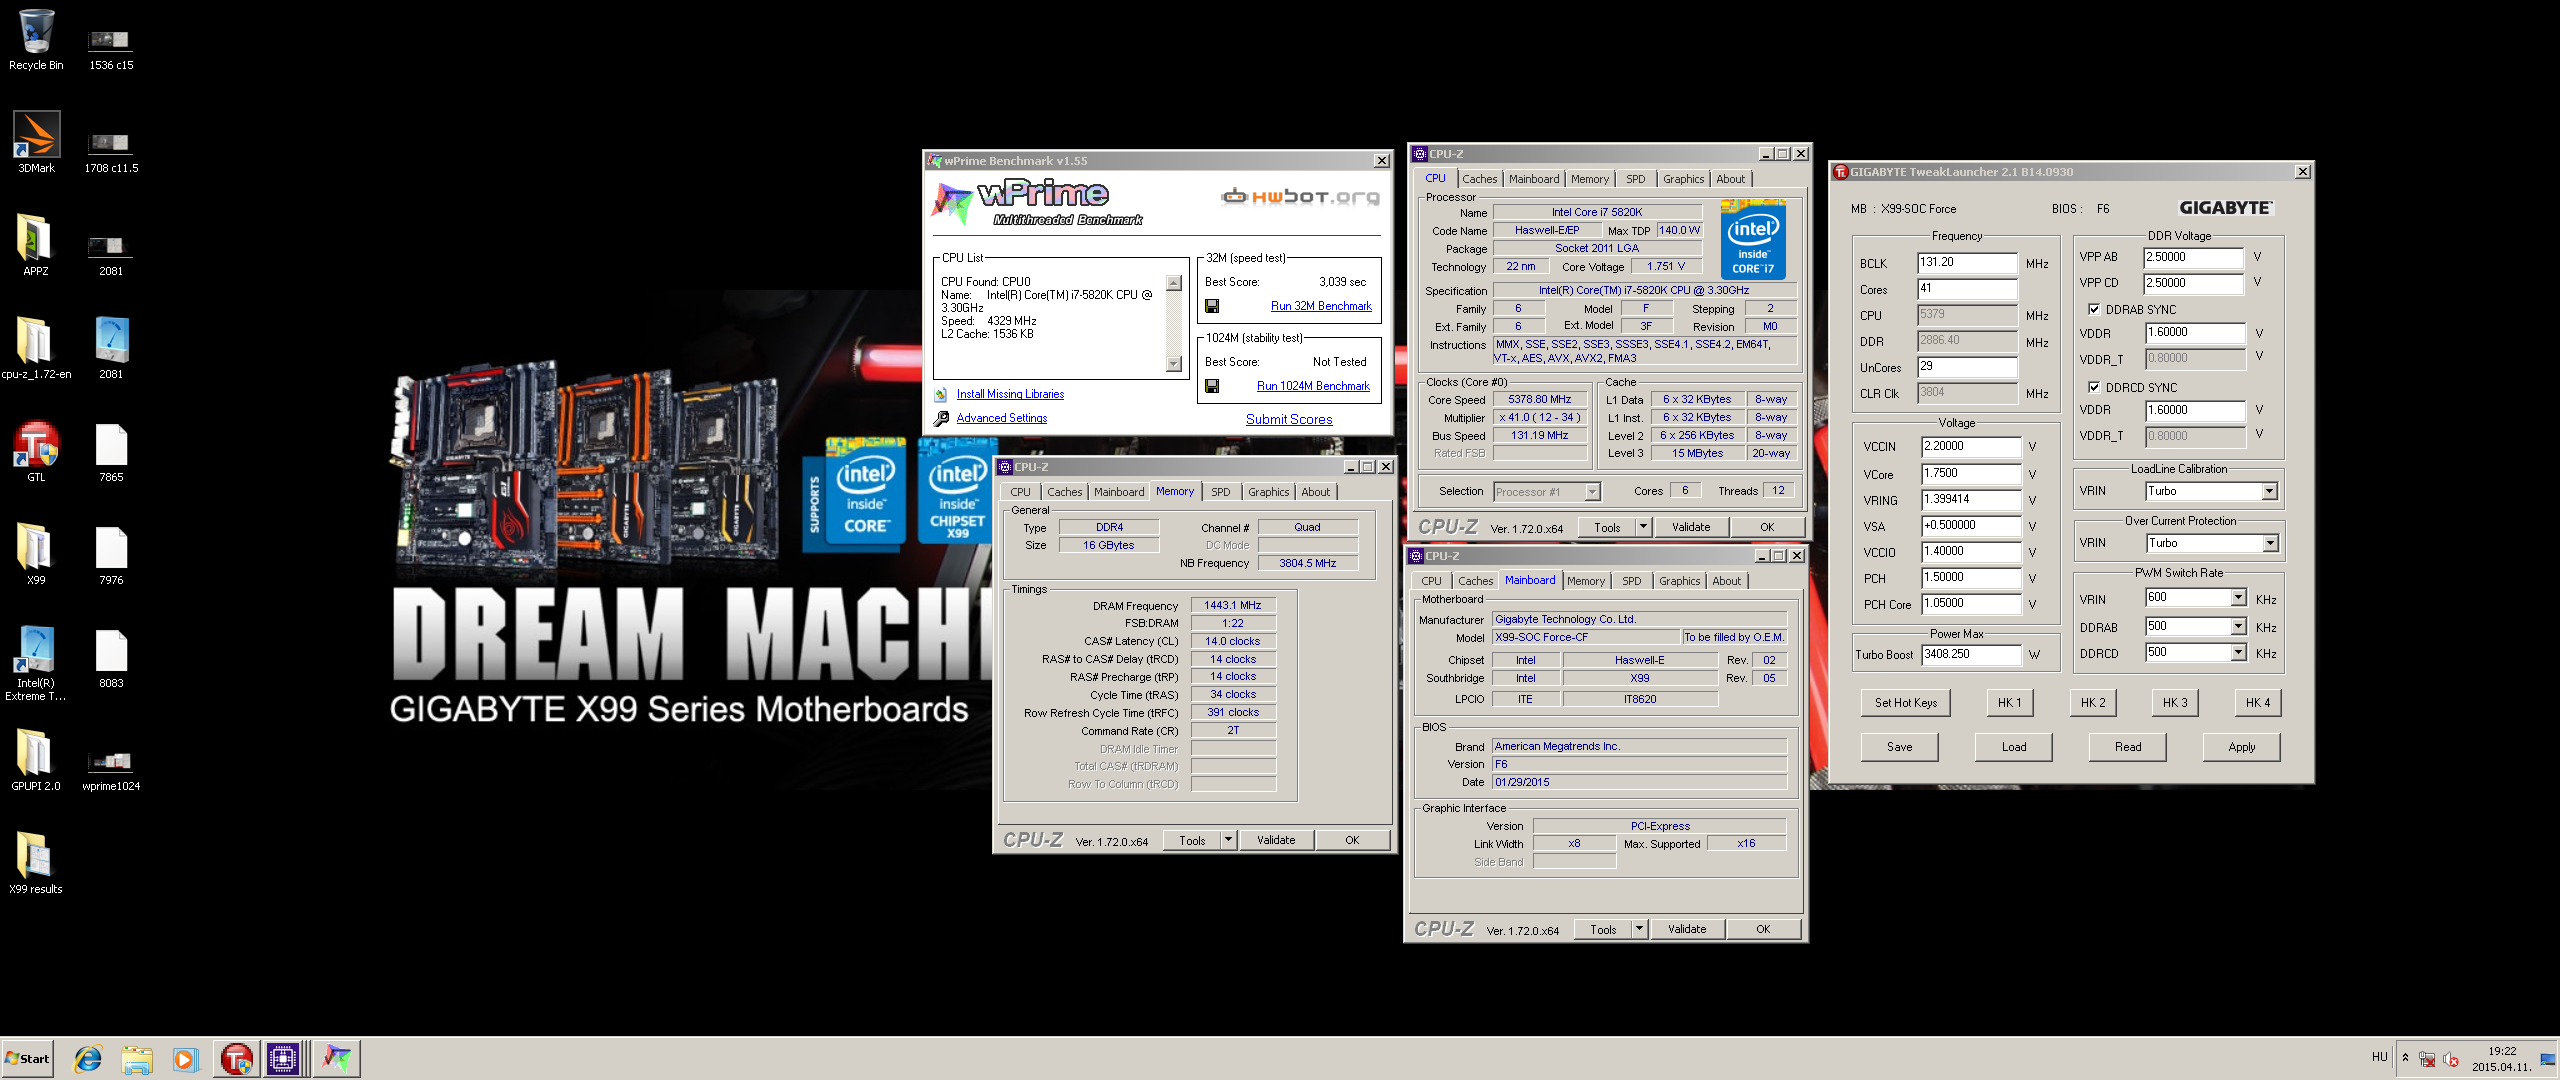Open the 3DMark desktop shortcut

click(36, 142)
